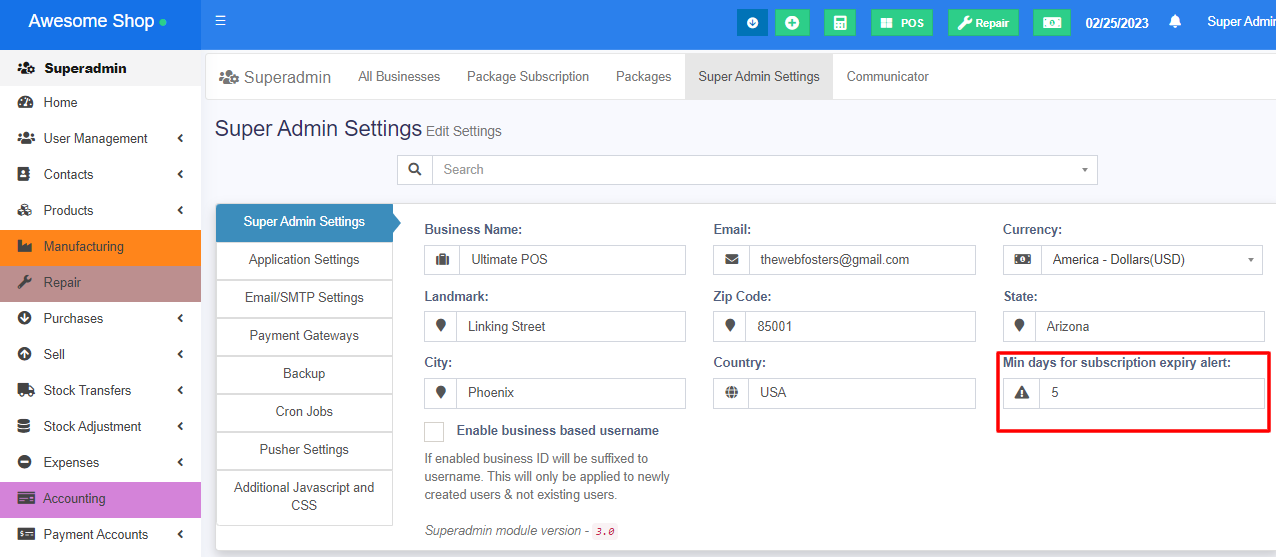Select Email/SMTP Settings section

tap(304, 298)
